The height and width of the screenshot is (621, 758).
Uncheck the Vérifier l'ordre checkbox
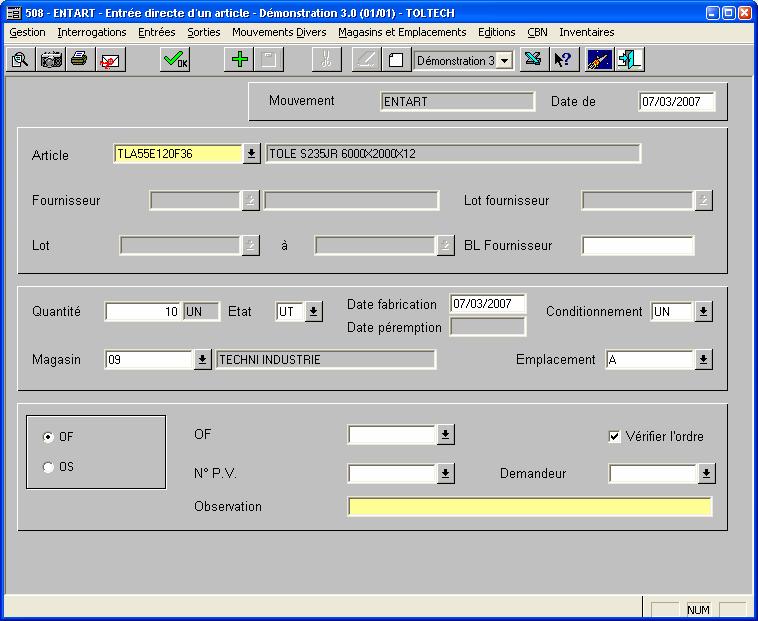[615, 436]
